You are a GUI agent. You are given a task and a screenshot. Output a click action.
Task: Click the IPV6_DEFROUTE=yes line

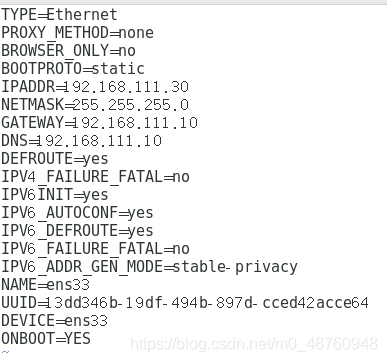coord(77,231)
